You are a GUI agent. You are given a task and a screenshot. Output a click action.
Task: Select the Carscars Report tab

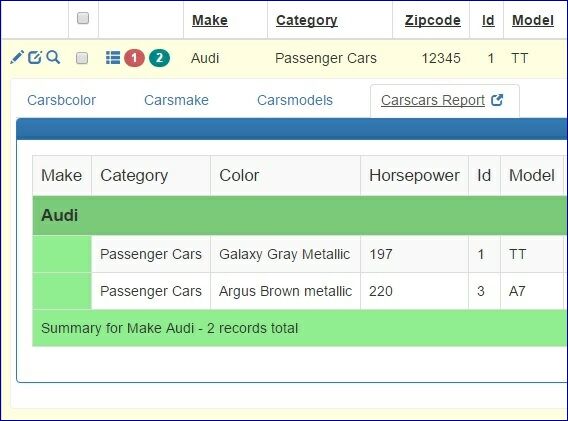click(433, 100)
